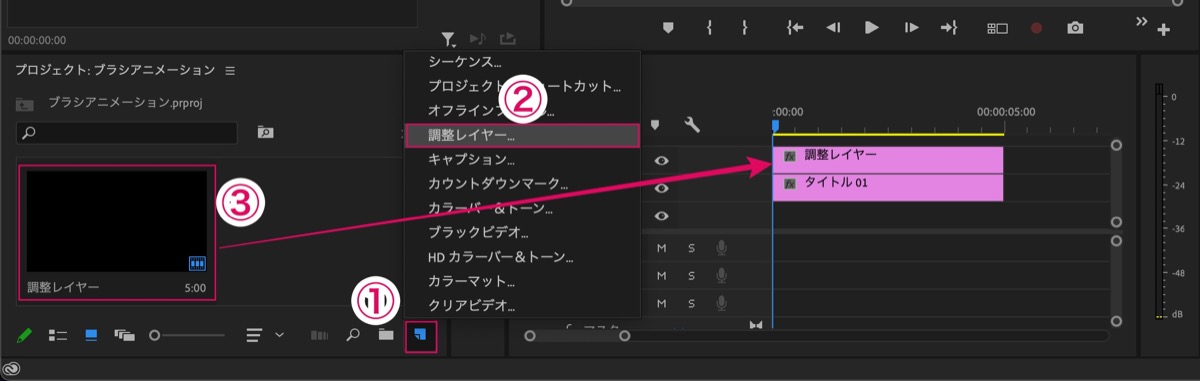Play the program monitor

tap(871, 28)
